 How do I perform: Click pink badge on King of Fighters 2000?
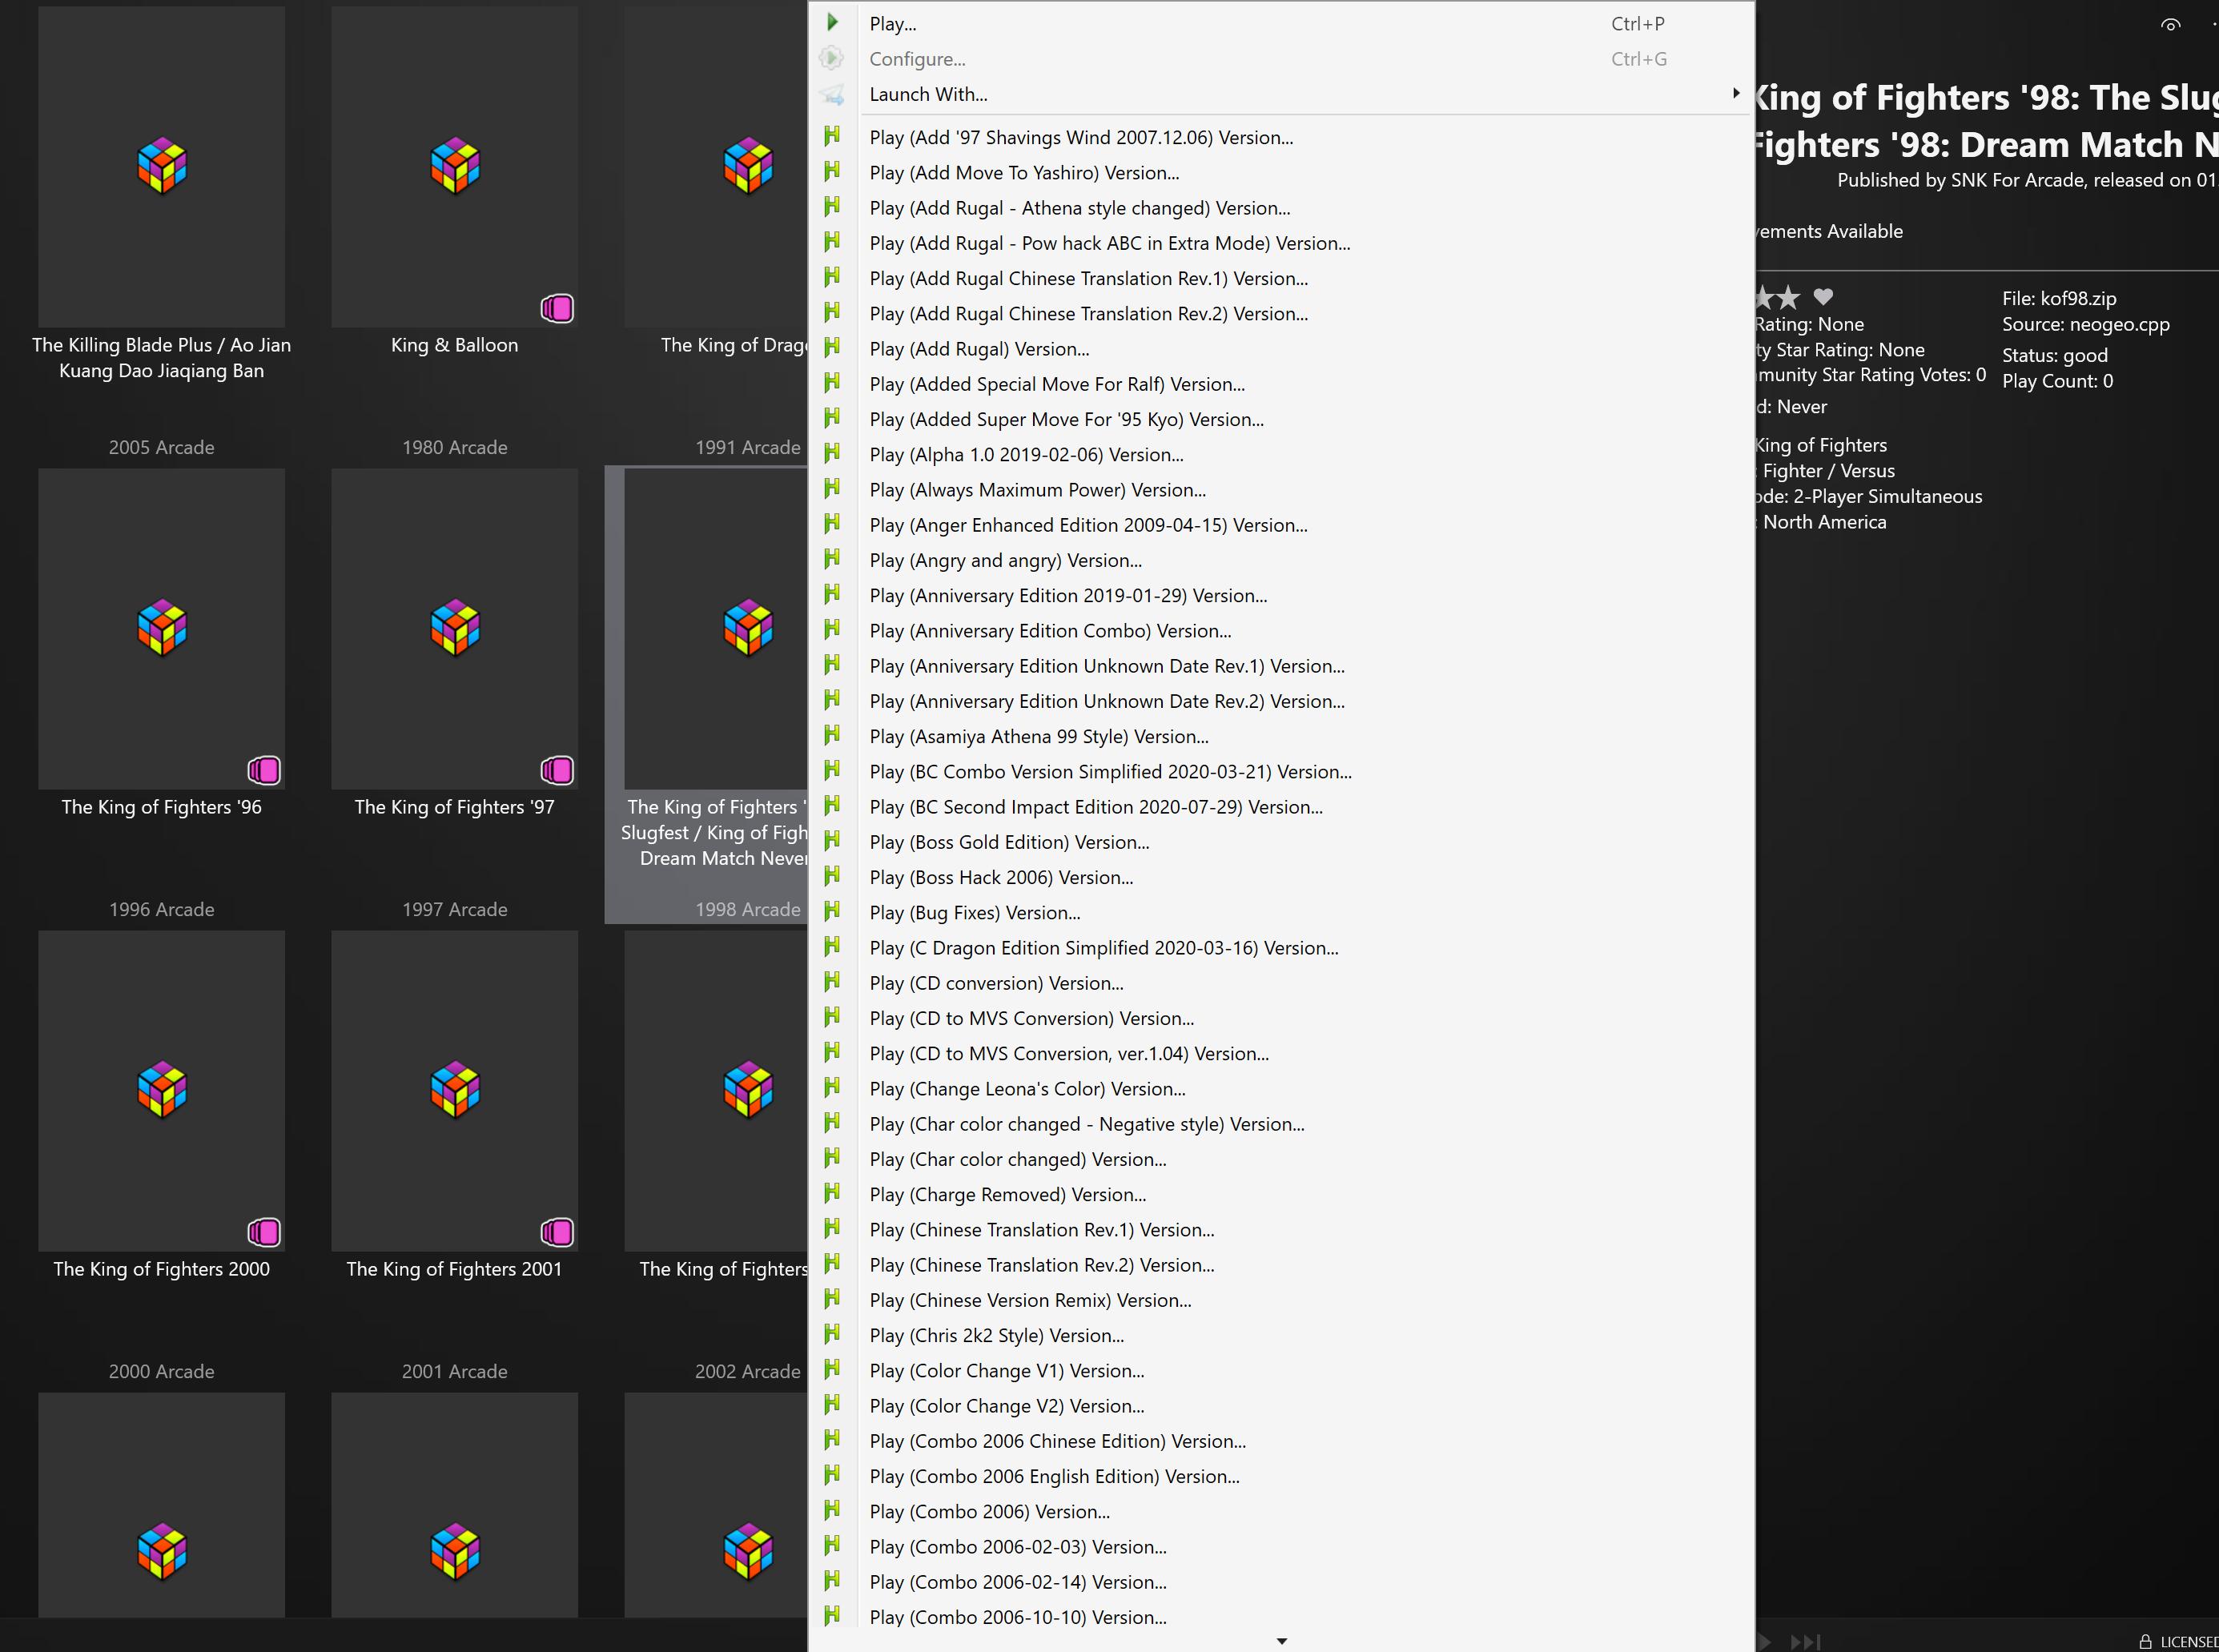click(264, 1232)
